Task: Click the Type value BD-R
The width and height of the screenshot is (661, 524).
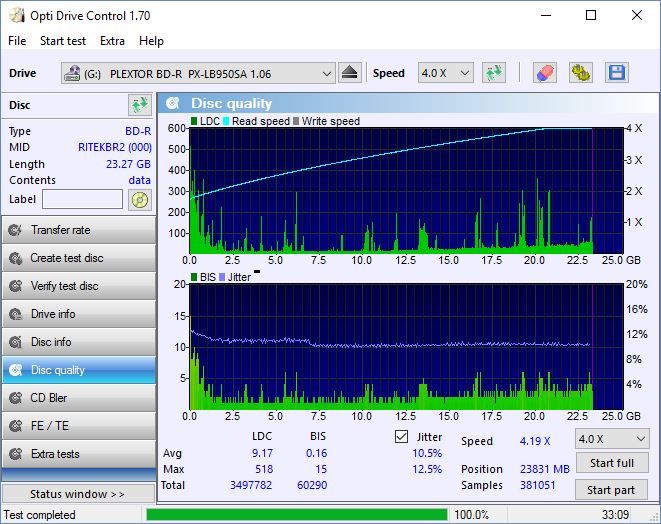Action: pyautogui.click(x=138, y=131)
